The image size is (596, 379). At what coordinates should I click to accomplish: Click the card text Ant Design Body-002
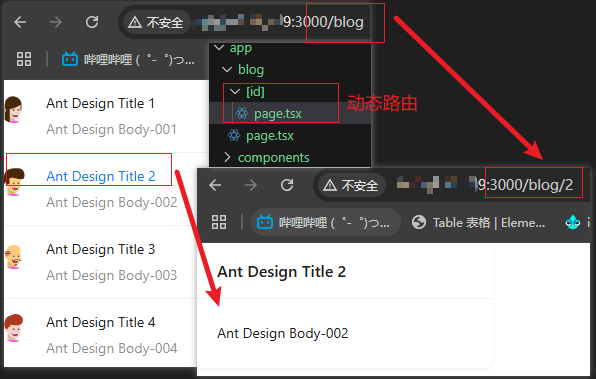click(282, 333)
